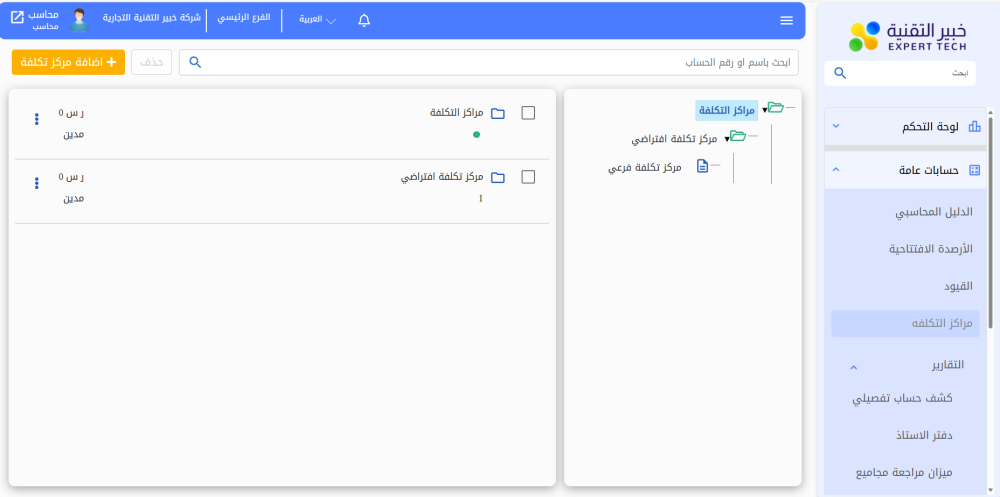The width and height of the screenshot is (1000, 497).
Task: Open three-dot menu for مركز تكلفة افتراضي row
Action: pyautogui.click(x=37, y=183)
